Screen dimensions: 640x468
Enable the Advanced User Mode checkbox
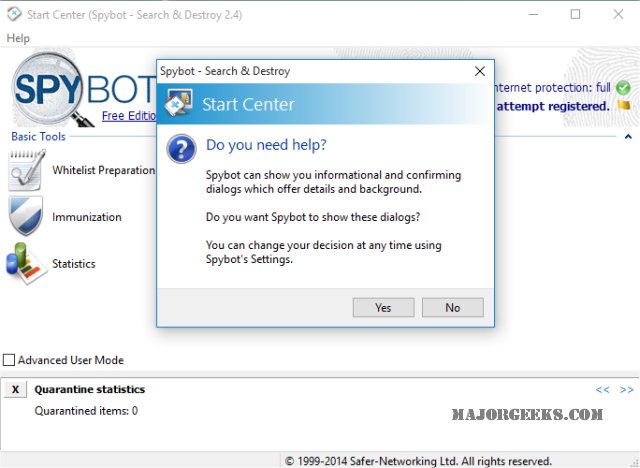(x=9, y=360)
